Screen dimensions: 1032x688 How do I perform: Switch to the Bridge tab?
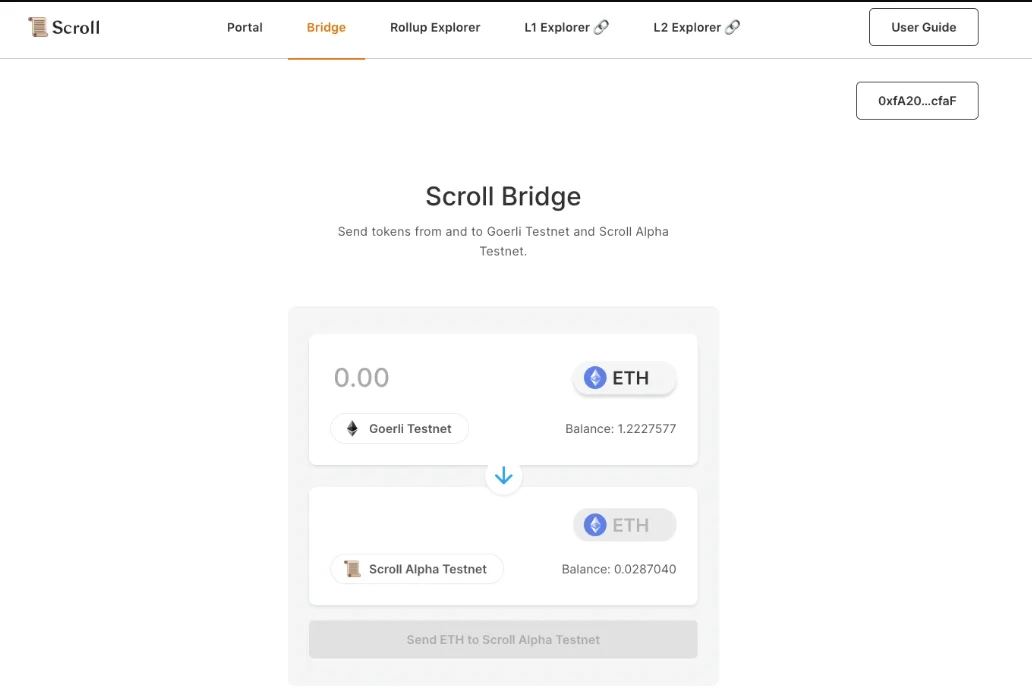pos(326,28)
